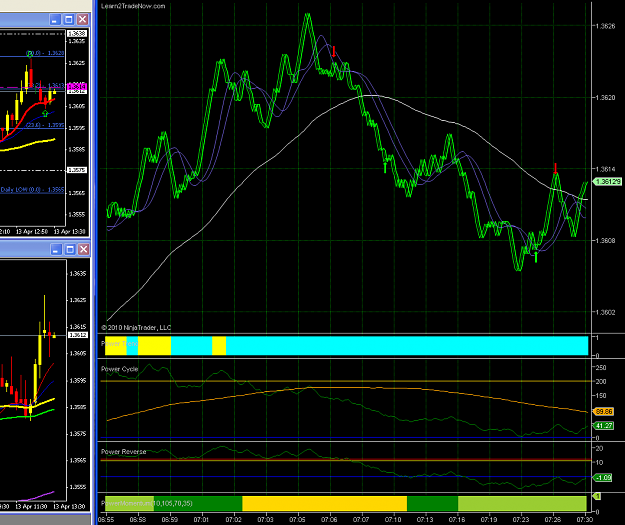Select the current price marker 1.36129
625x525 pixels.
(607, 182)
